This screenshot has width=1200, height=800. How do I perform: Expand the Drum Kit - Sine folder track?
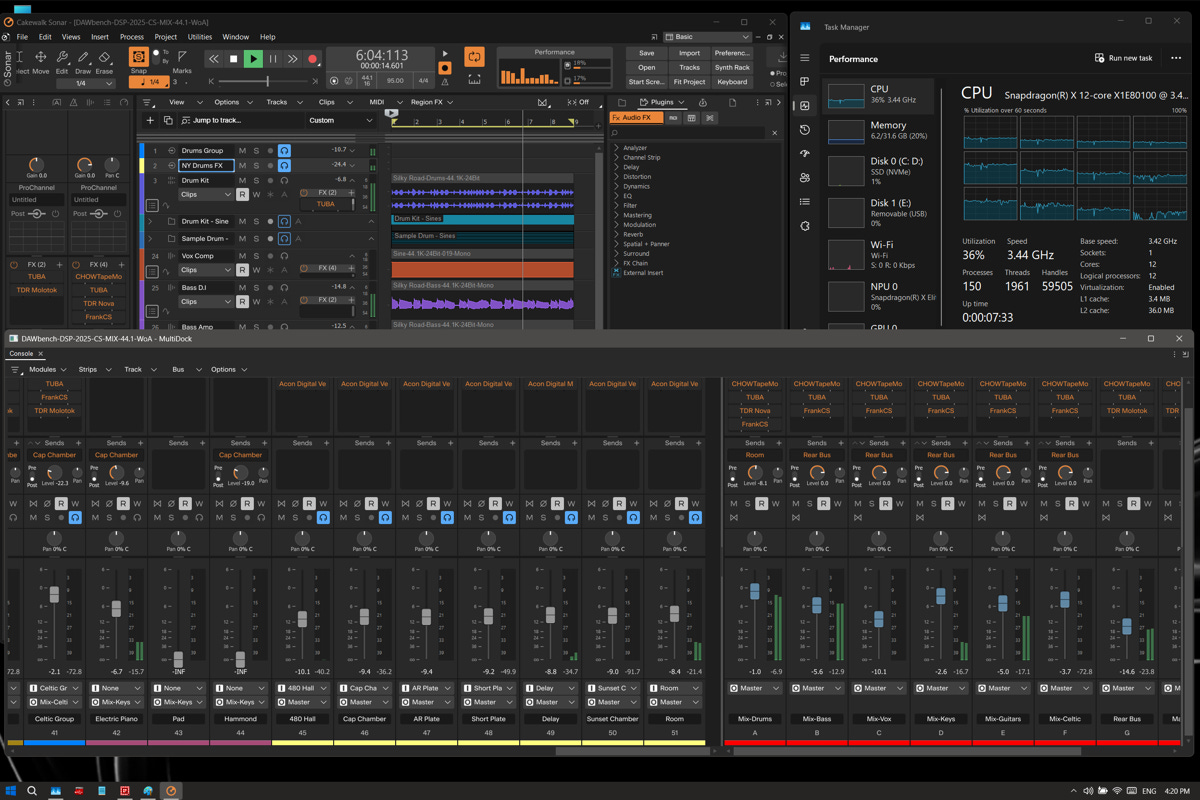tap(150, 221)
